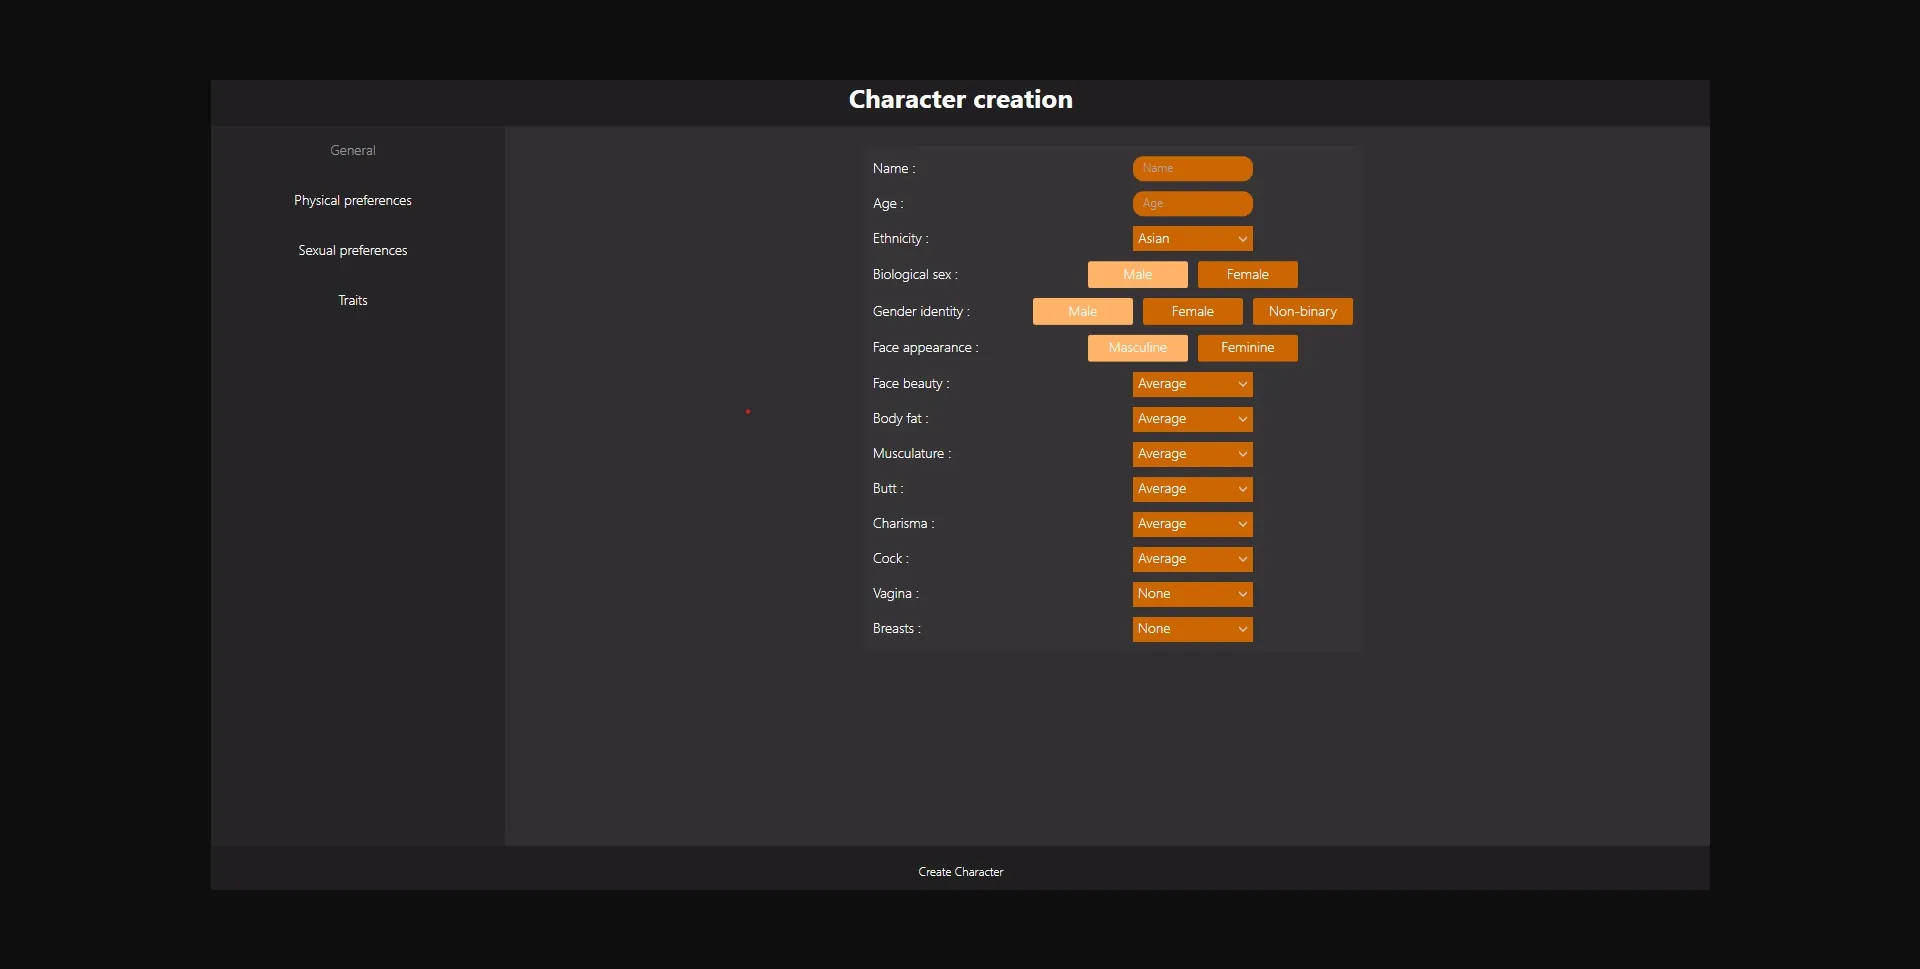Set face appearance to Feminine
Viewport: 1920px width, 969px height.
coord(1247,348)
